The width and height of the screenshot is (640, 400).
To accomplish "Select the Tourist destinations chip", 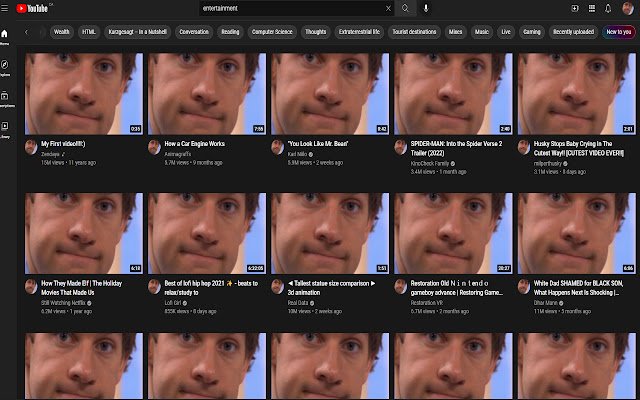I will 414,32.
